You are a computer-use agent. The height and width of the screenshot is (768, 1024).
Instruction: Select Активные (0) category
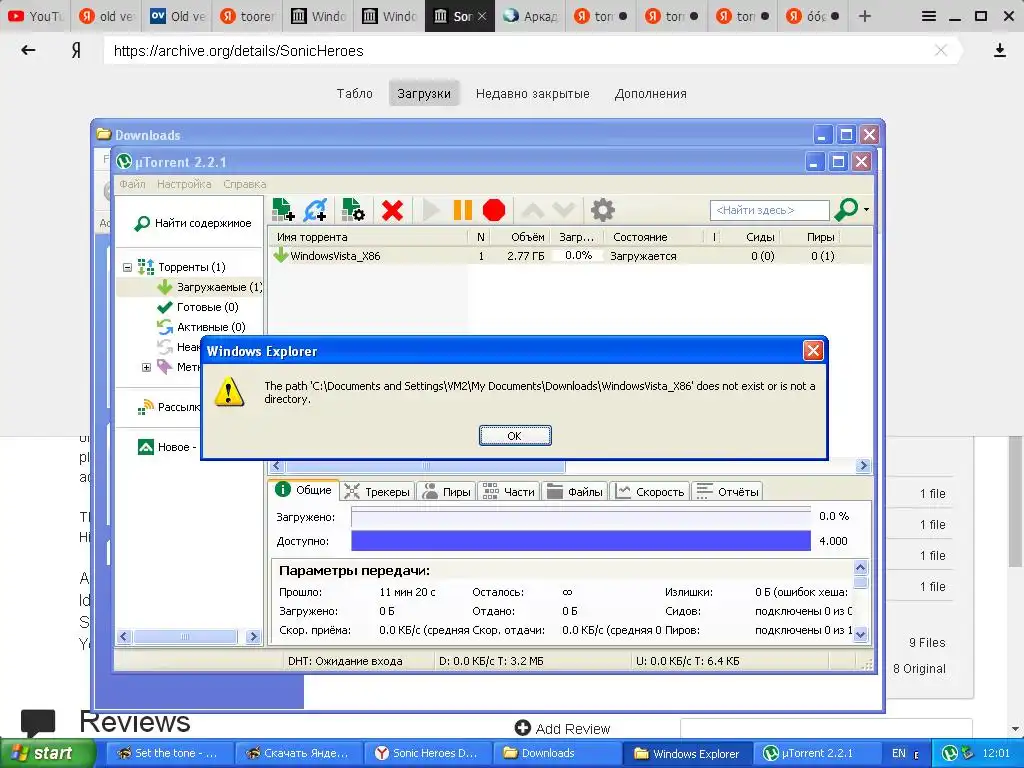pyautogui.click(x=201, y=327)
